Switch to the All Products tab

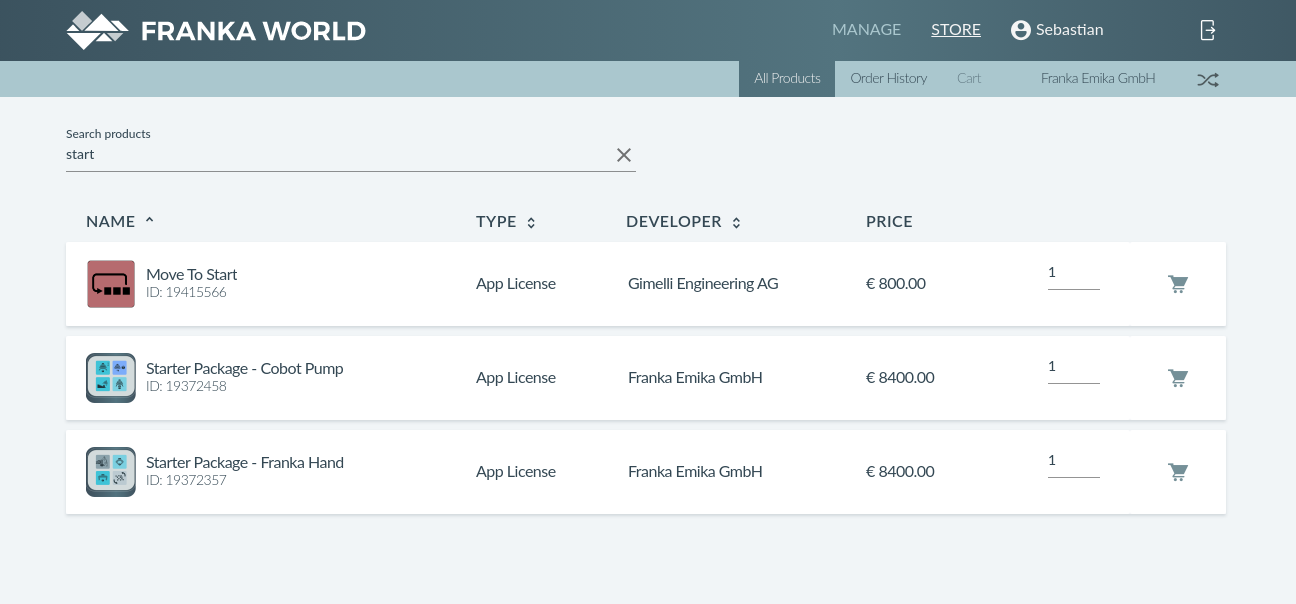tap(787, 79)
